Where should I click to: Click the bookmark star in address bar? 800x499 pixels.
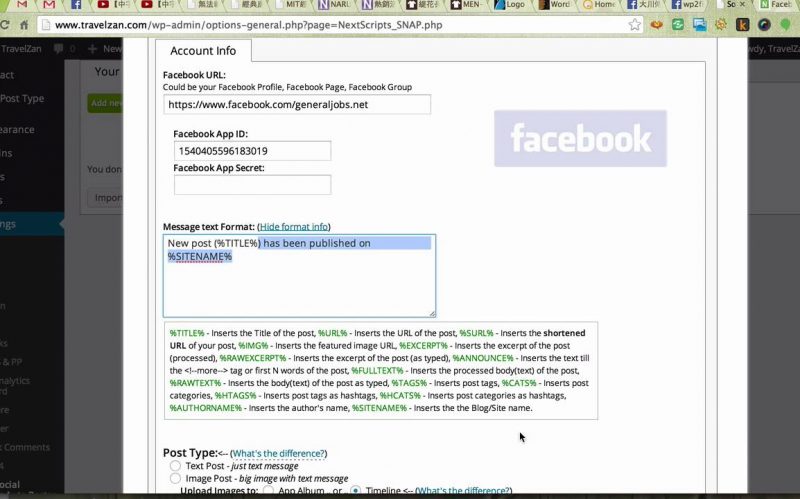point(634,24)
